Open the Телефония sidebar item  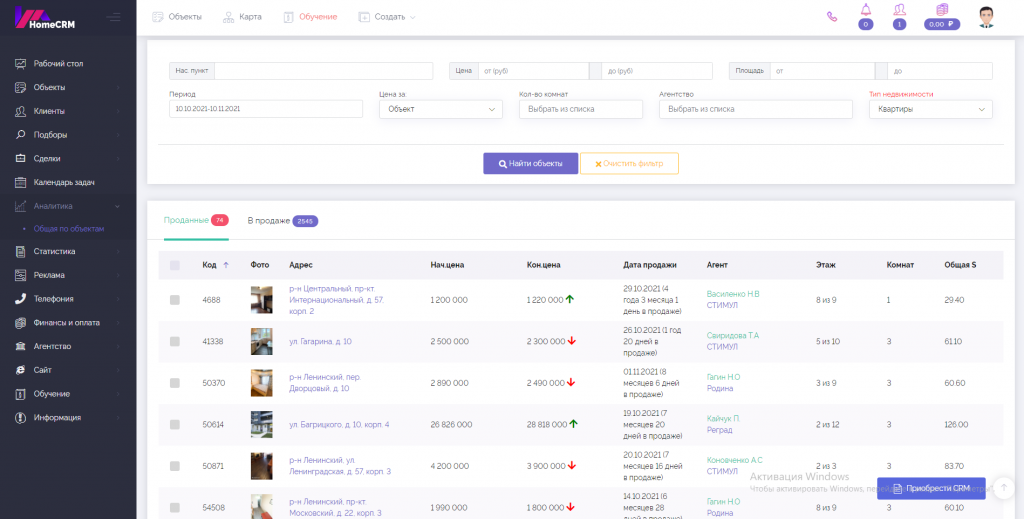(x=54, y=299)
